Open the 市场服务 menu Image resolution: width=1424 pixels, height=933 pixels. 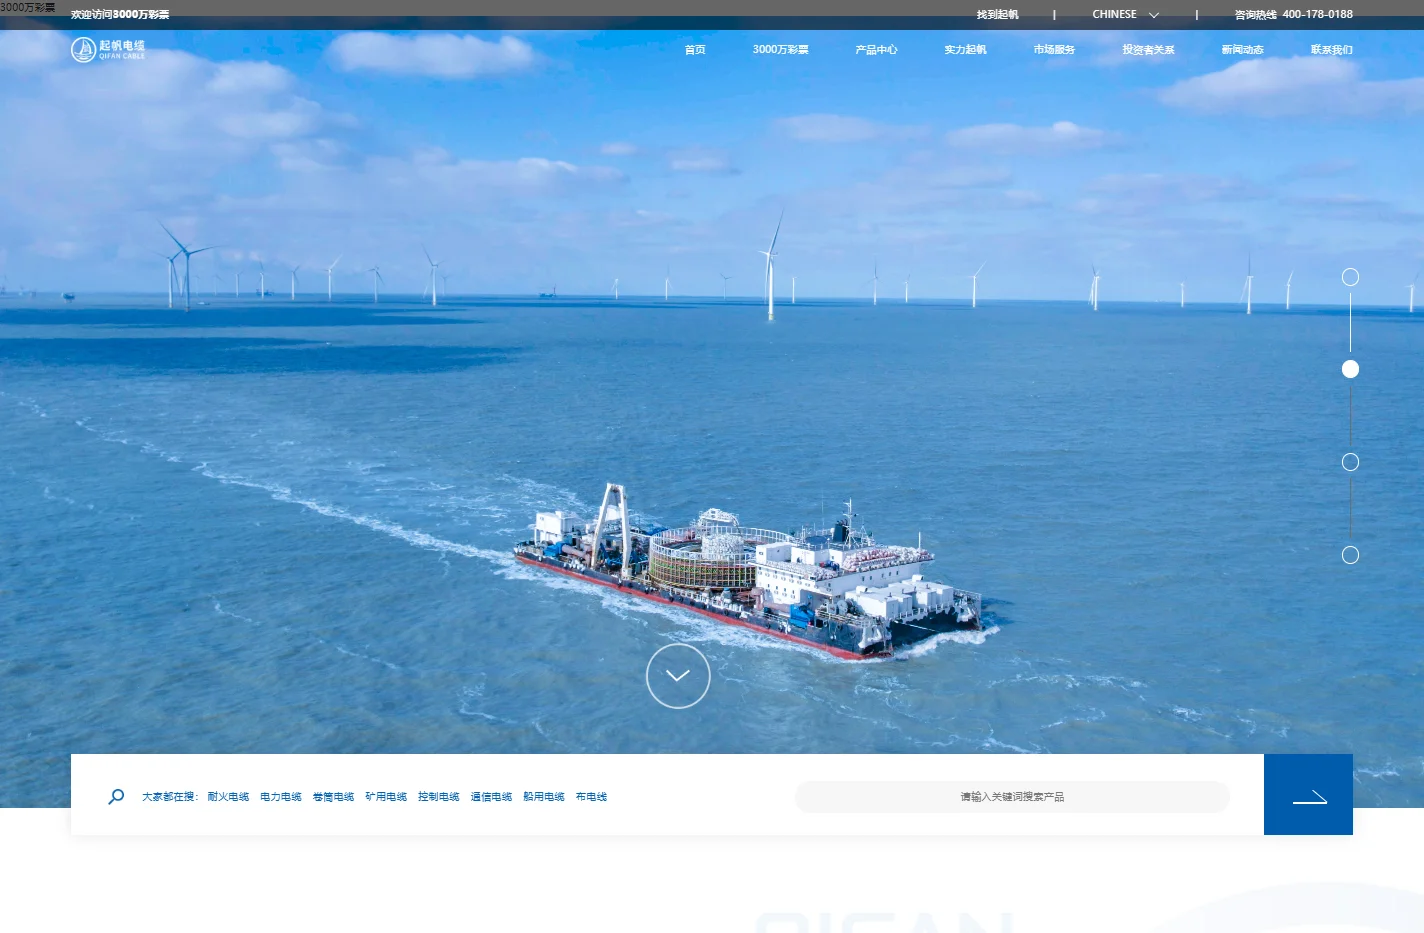(x=1054, y=50)
